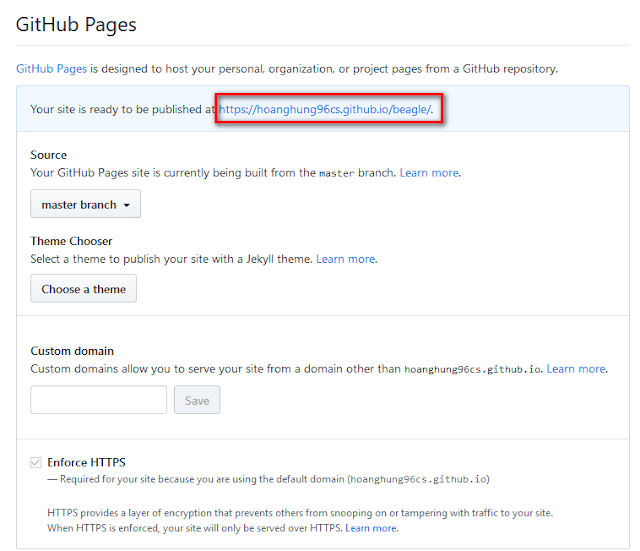Click hoanghung96cs.github.io code text in Custom domain description
This screenshot has height=551, width=640.
click(x=472, y=369)
